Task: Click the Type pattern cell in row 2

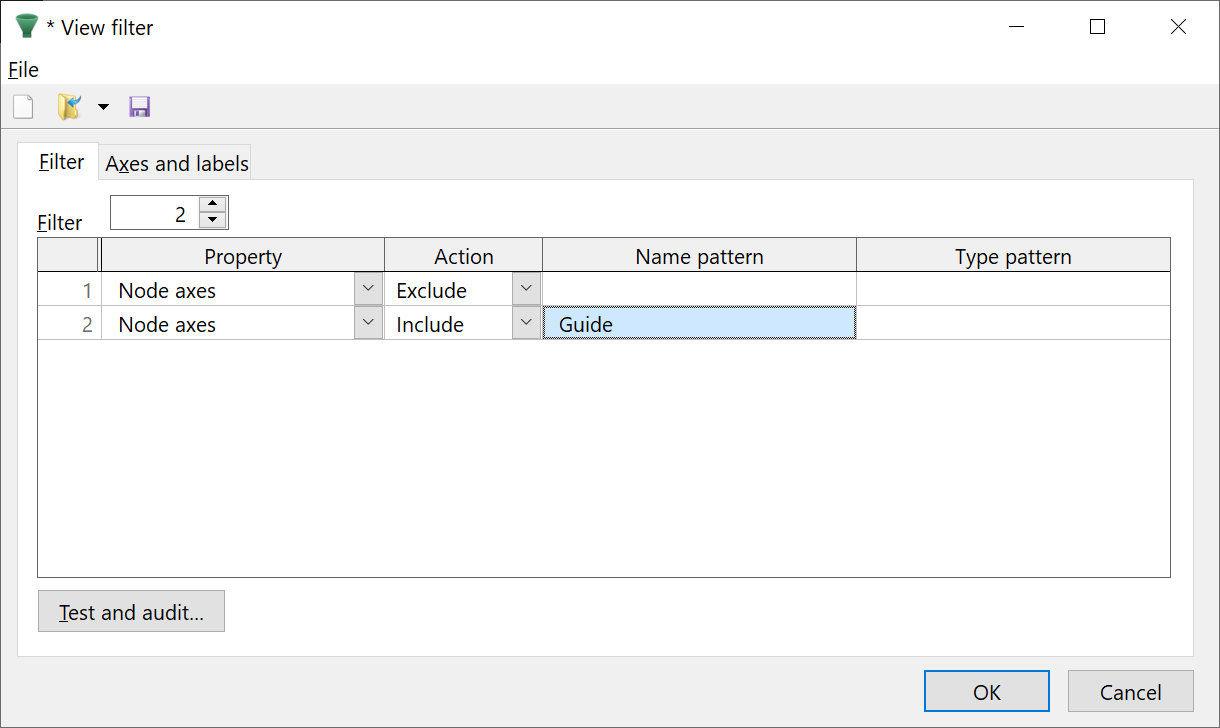Action: coord(1012,324)
